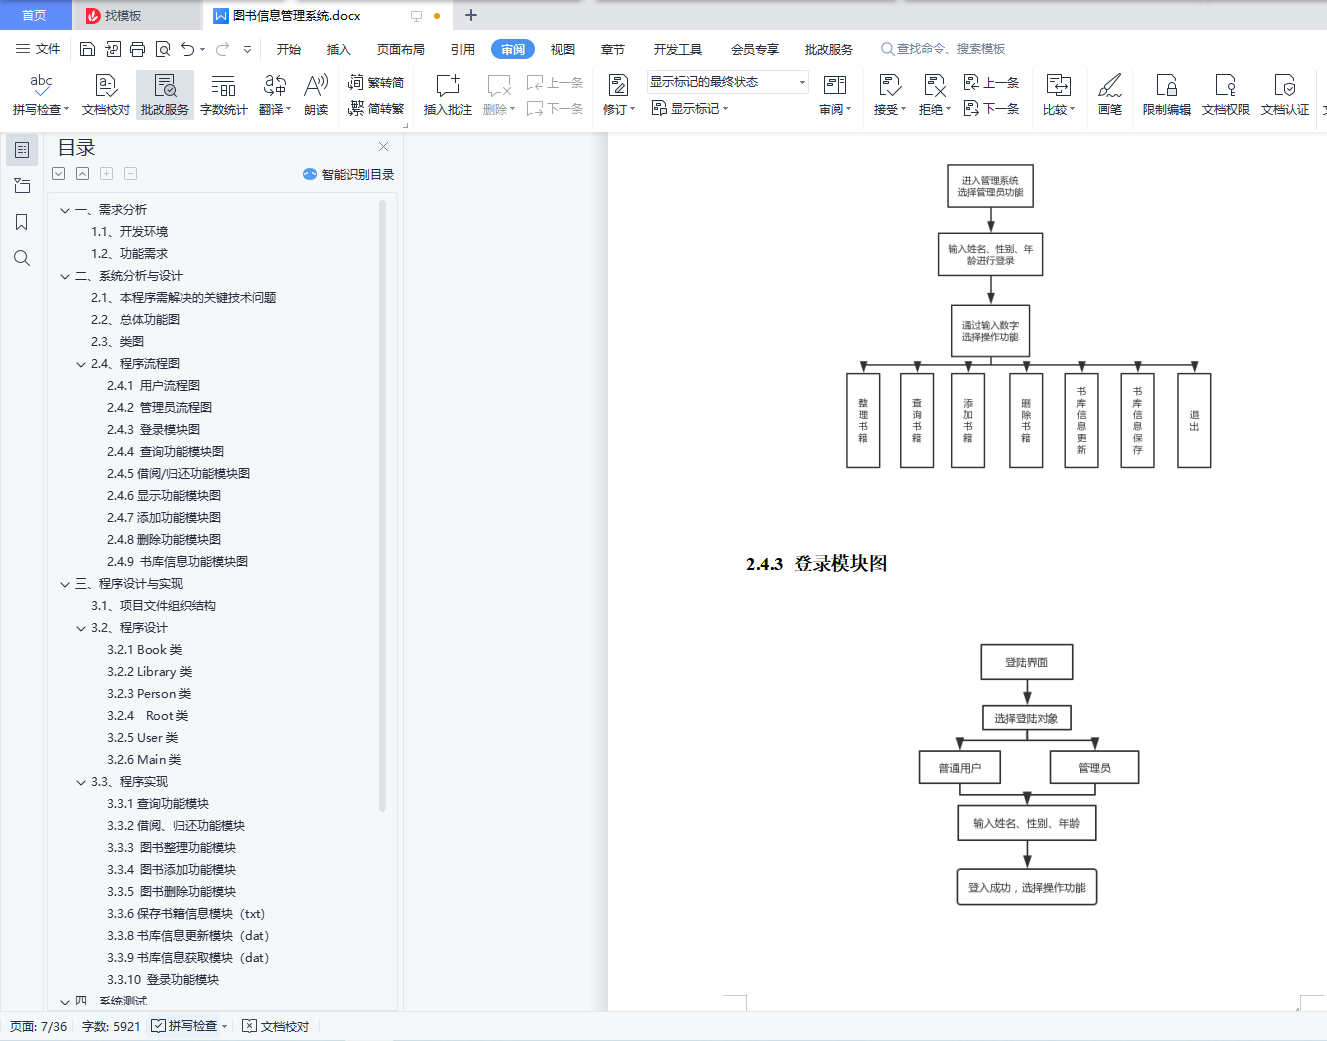Switch to the 视图 ribbon tab
The image size is (1327, 1041).
pyautogui.click(x=563, y=49)
